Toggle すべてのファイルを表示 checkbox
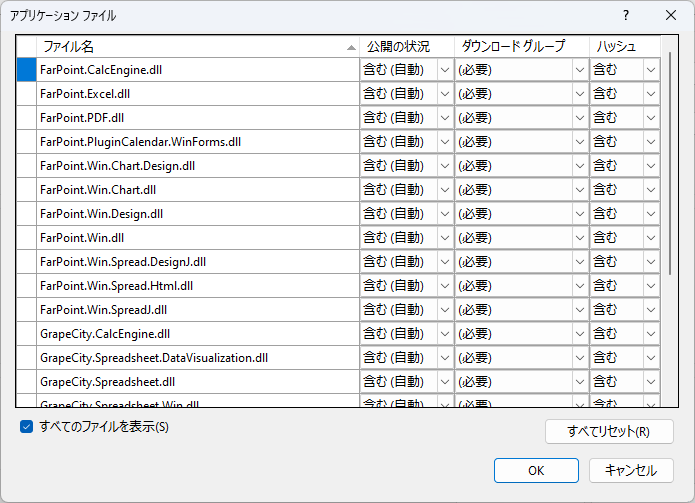The width and height of the screenshot is (695, 503). pyautogui.click(x=27, y=427)
